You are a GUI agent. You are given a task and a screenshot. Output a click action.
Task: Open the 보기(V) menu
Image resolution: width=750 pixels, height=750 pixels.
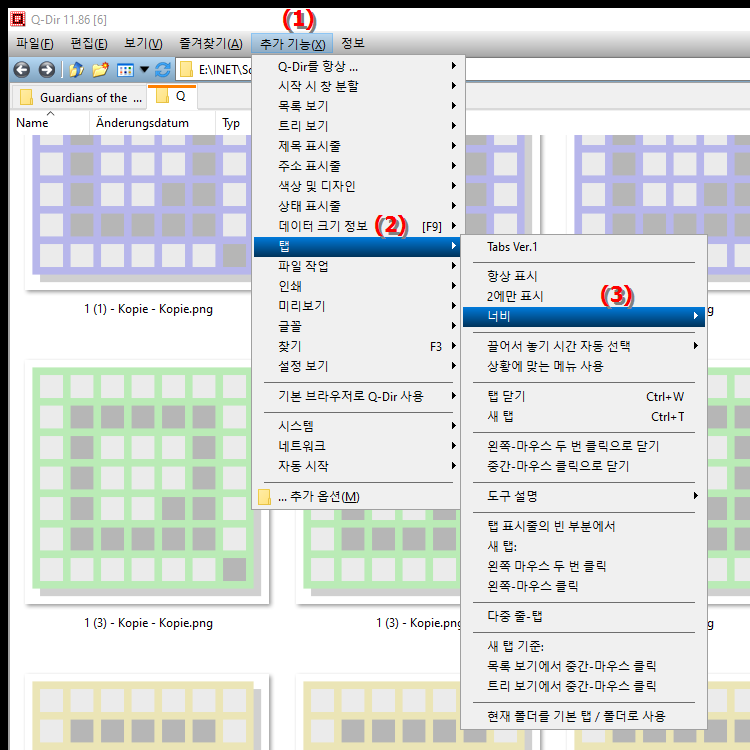143,44
